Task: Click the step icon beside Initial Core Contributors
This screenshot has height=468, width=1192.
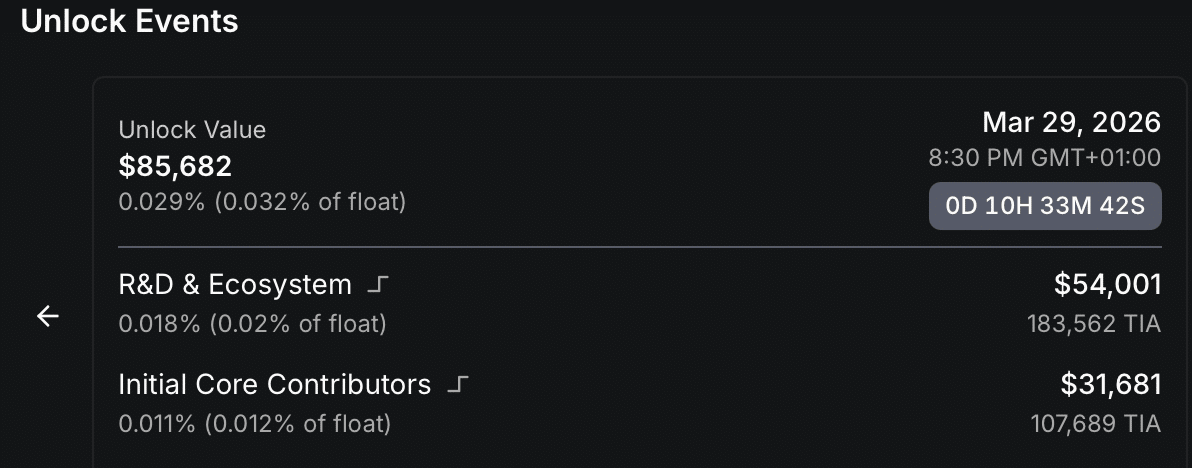Action: point(457,385)
